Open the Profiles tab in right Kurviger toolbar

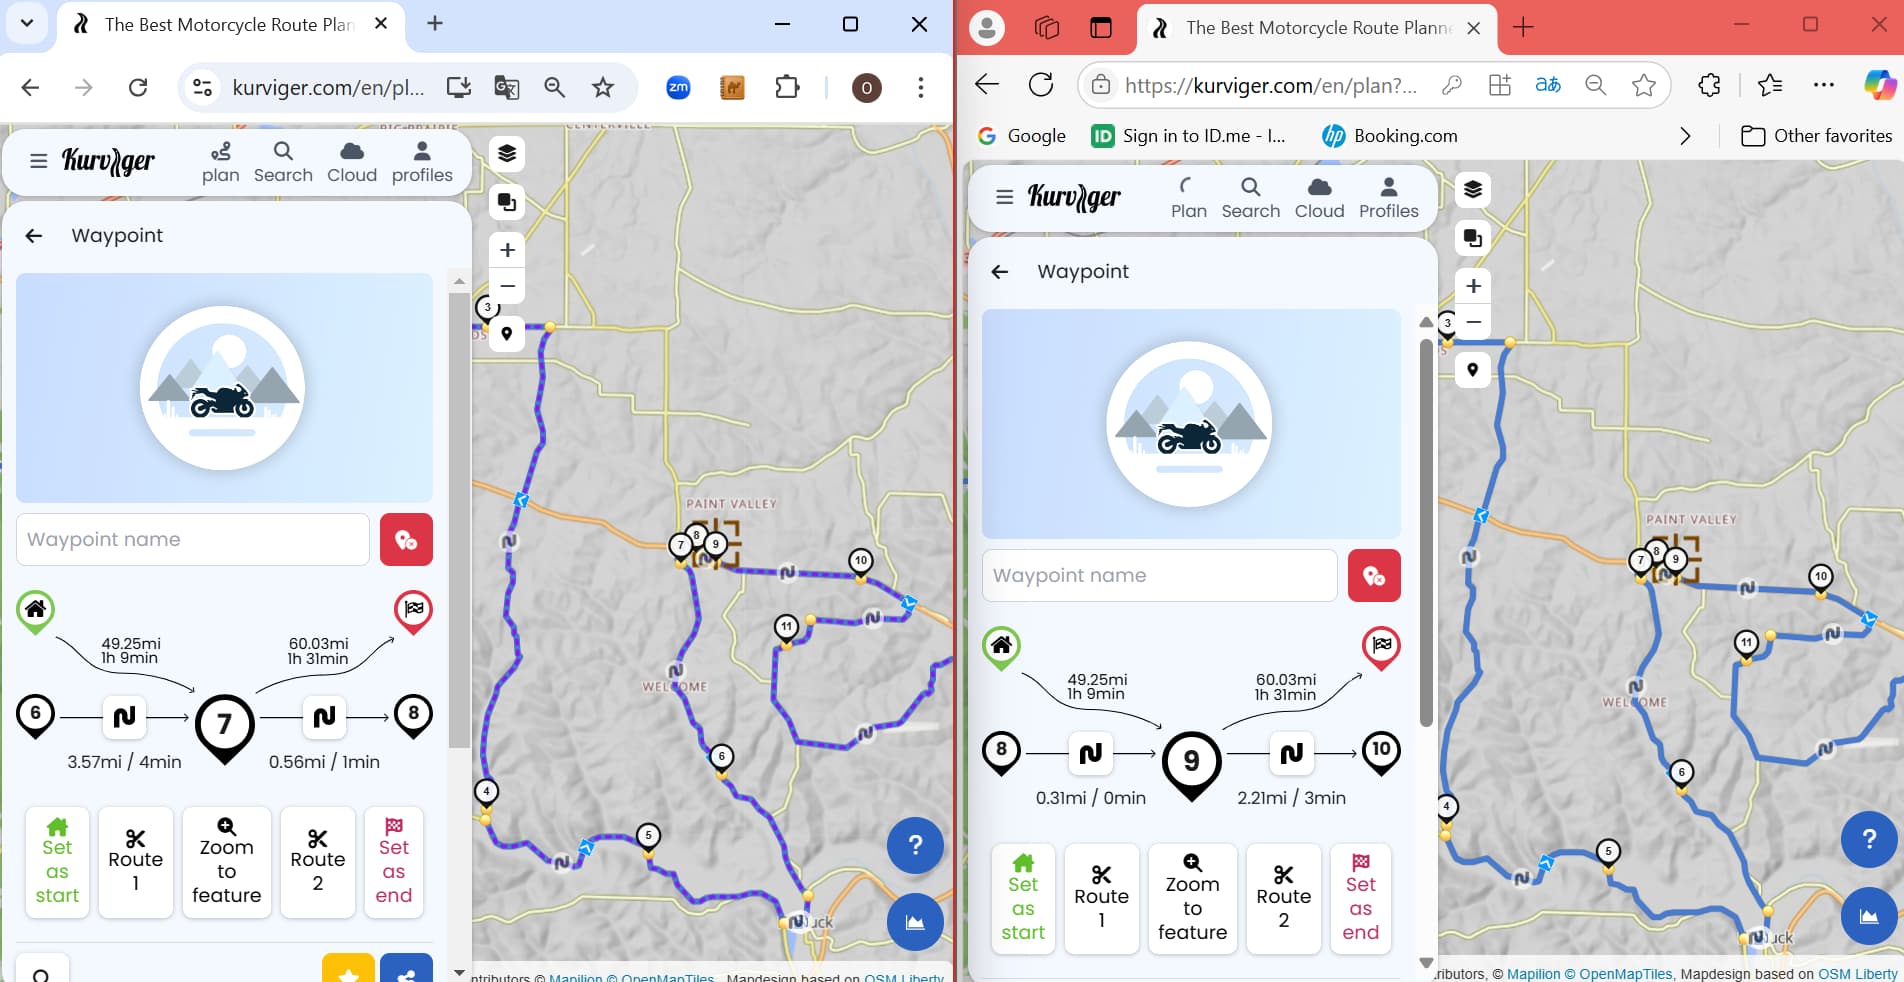click(1388, 198)
